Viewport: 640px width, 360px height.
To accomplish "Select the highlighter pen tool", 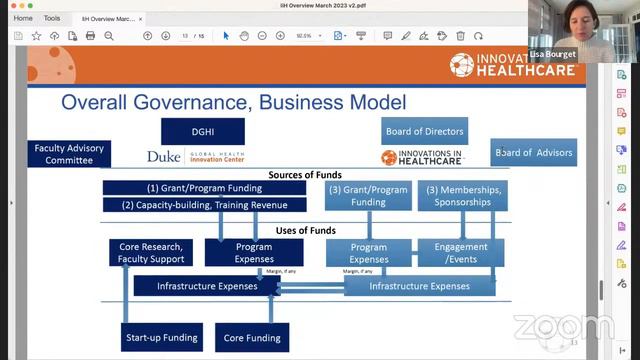I will pos(406,36).
